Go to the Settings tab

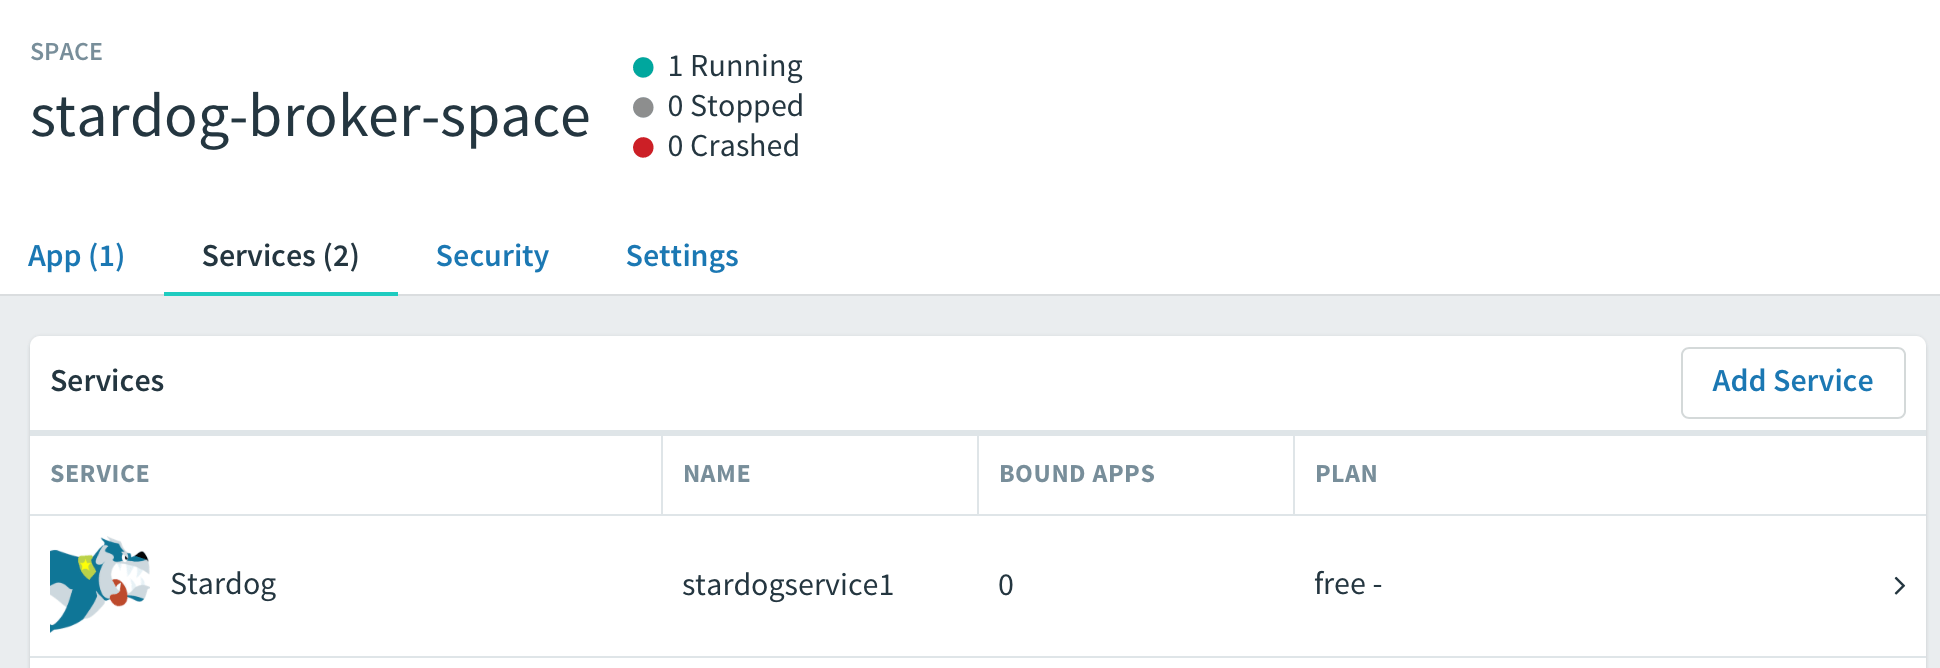click(x=682, y=256)
